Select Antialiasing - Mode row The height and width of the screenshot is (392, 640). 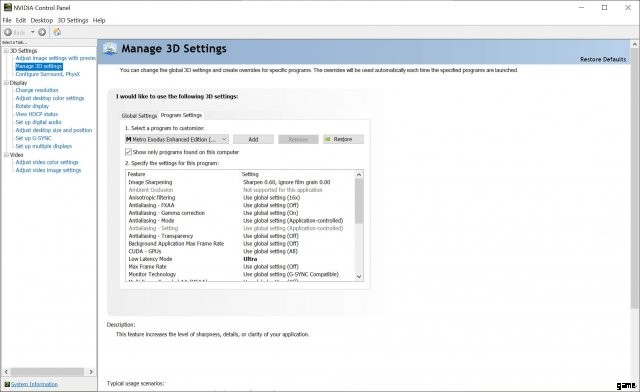tap(240, 220)
